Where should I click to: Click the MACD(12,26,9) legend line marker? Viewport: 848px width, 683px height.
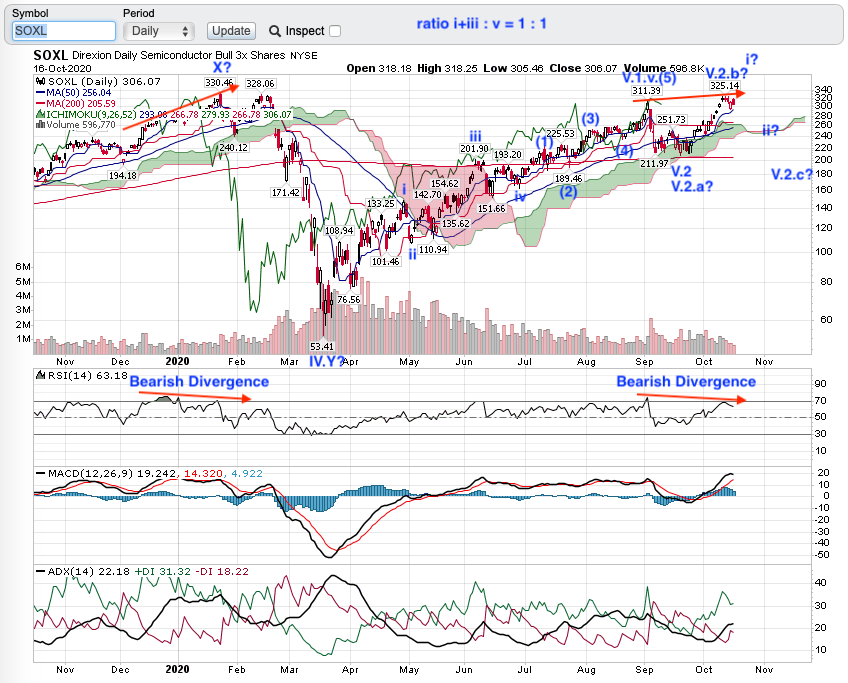pos(37,472)
